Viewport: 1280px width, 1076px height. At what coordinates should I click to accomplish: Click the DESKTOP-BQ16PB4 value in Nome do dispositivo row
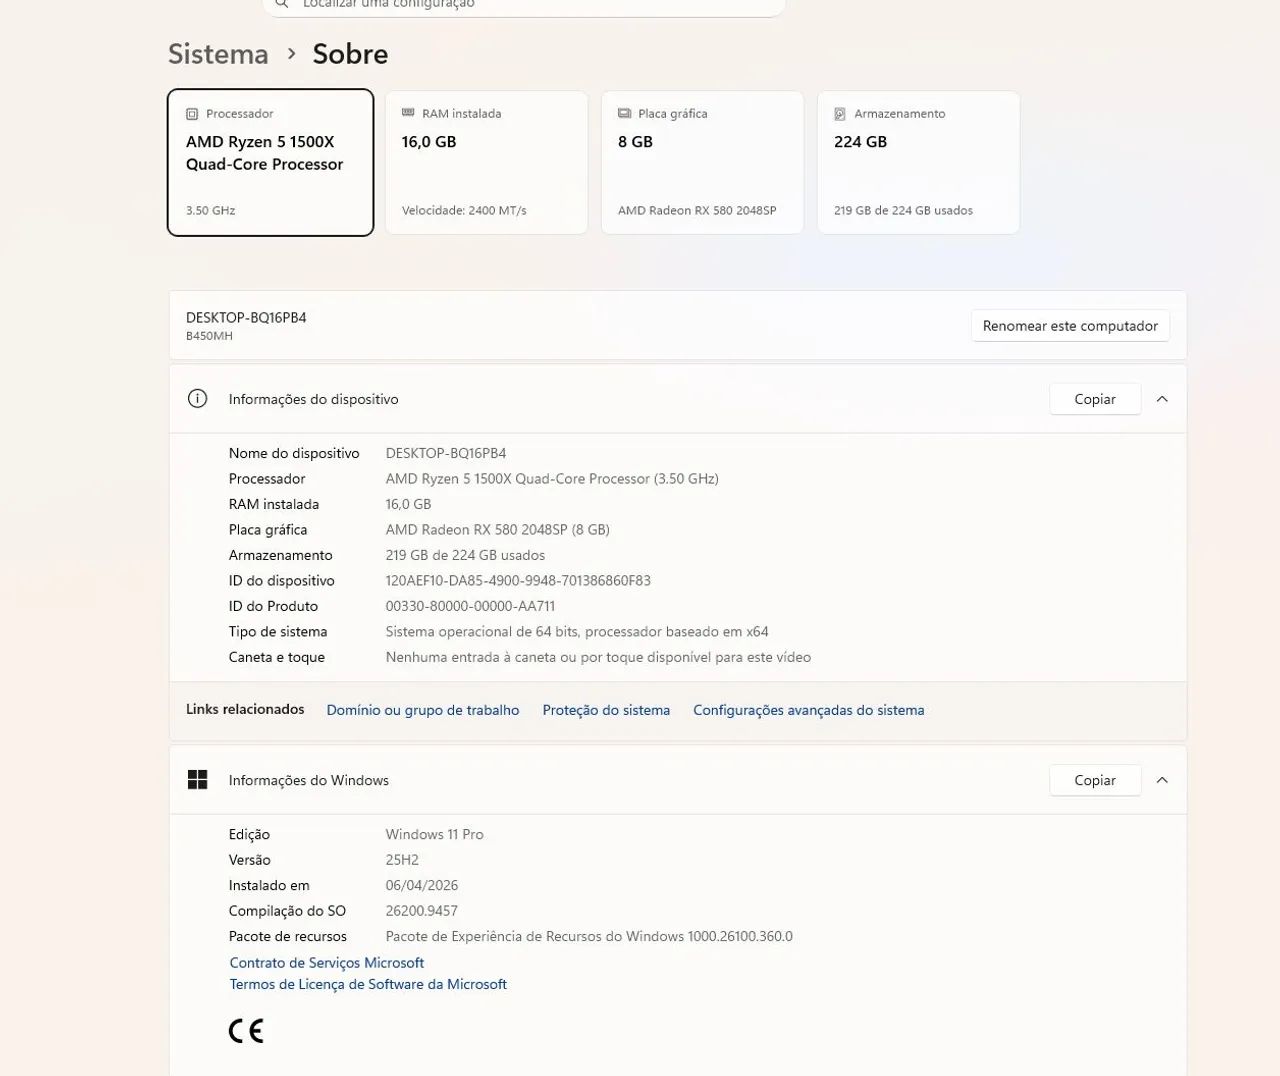pos(446,453)
